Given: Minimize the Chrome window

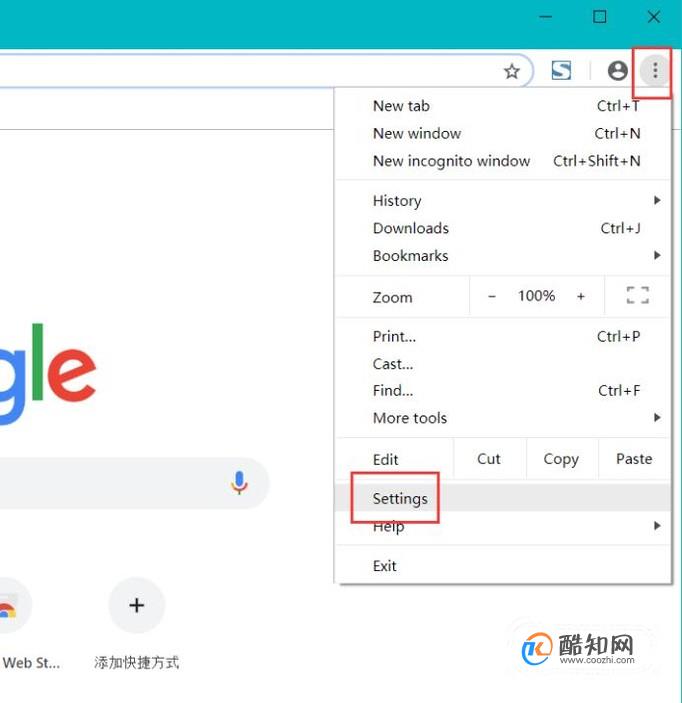Looking at the screenshot, I should (x=546, y=17).
